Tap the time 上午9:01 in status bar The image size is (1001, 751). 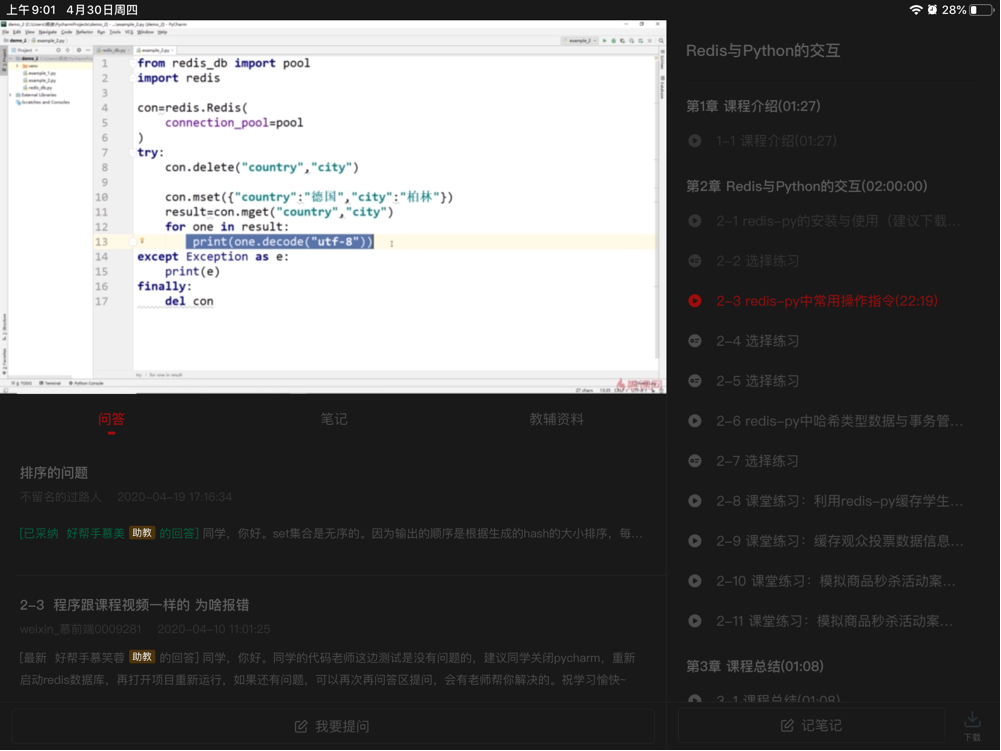(31, 10)
